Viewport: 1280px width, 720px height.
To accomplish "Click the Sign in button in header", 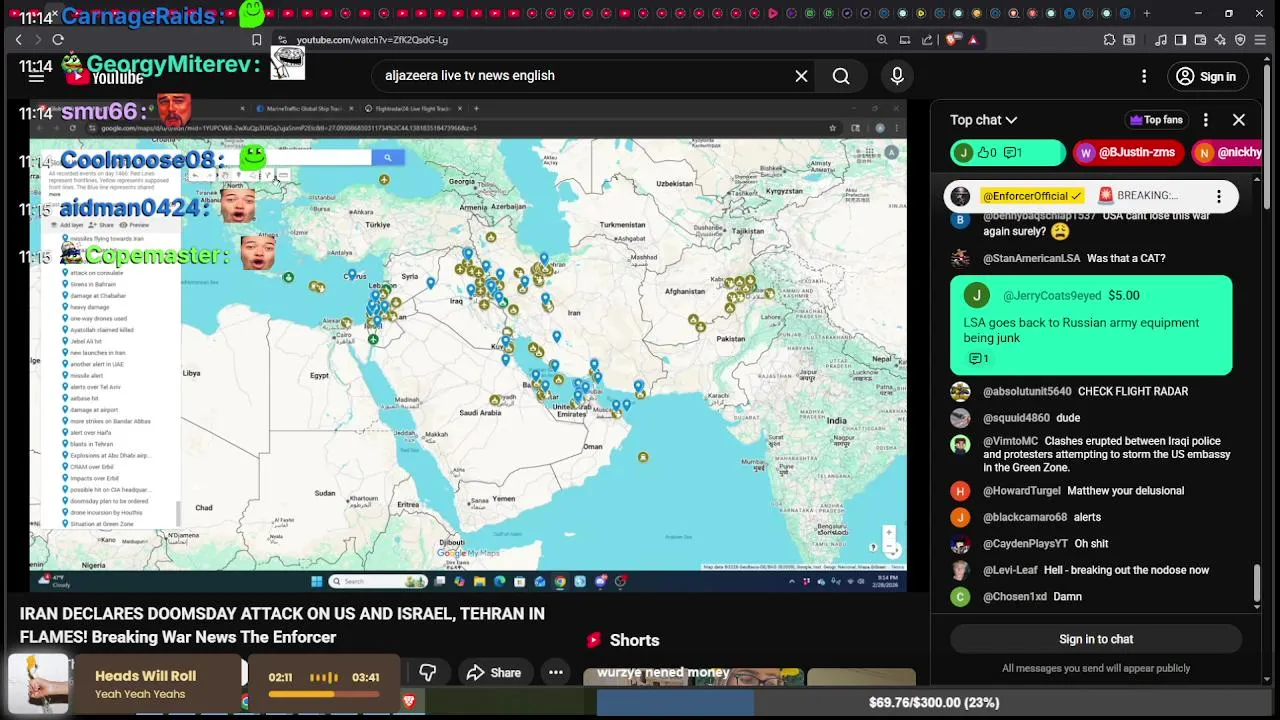I will [1206, 76].
